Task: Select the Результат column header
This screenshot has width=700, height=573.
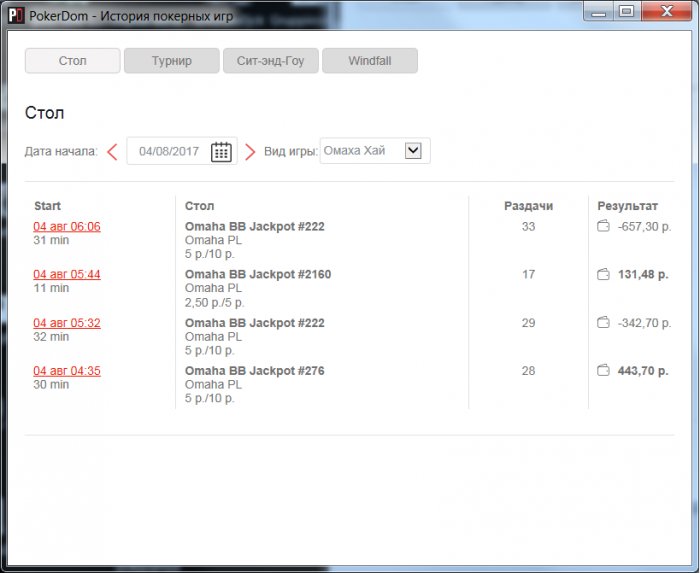Action: 627,206
